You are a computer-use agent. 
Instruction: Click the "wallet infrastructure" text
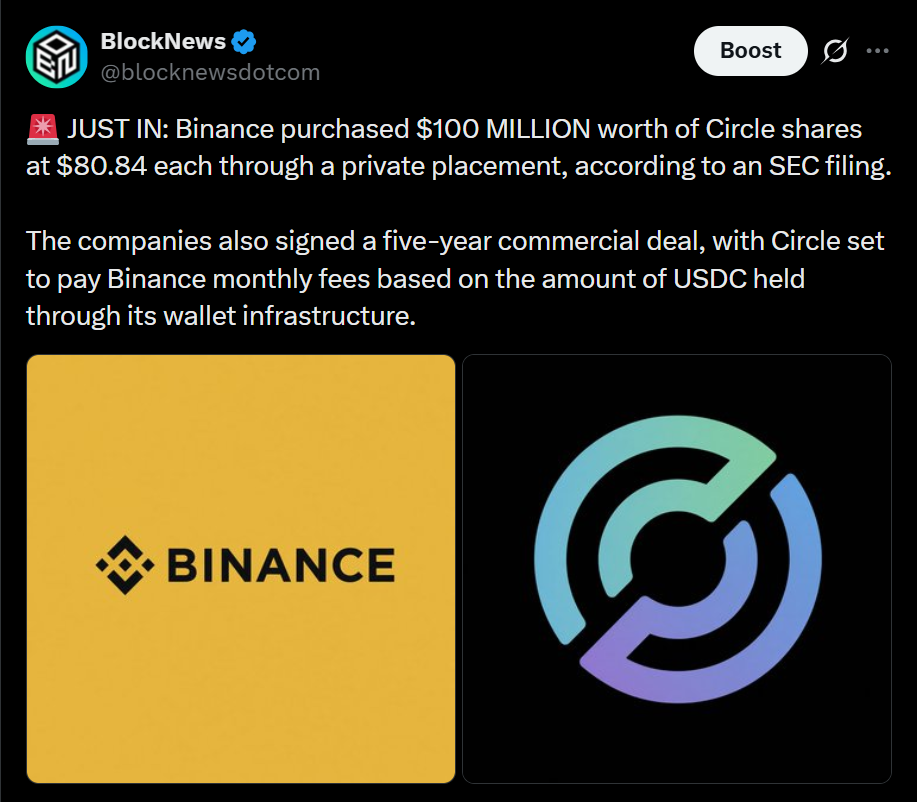(289, 316)
